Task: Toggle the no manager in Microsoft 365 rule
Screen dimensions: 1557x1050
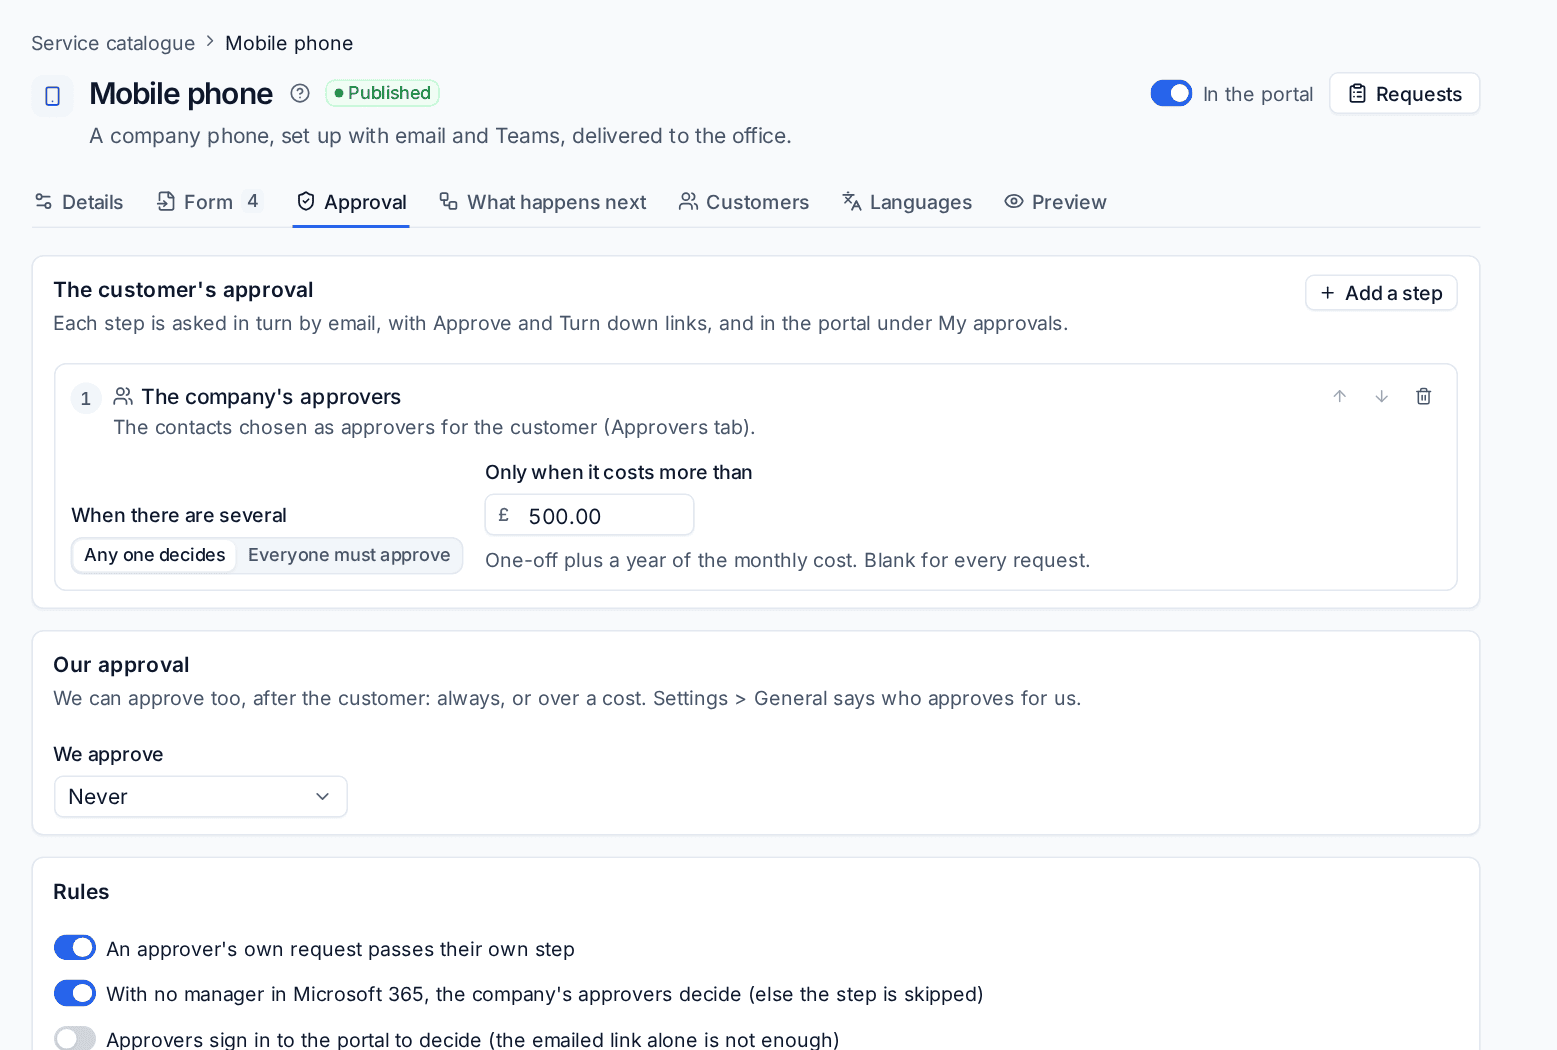Action: (x=75, y=993)
